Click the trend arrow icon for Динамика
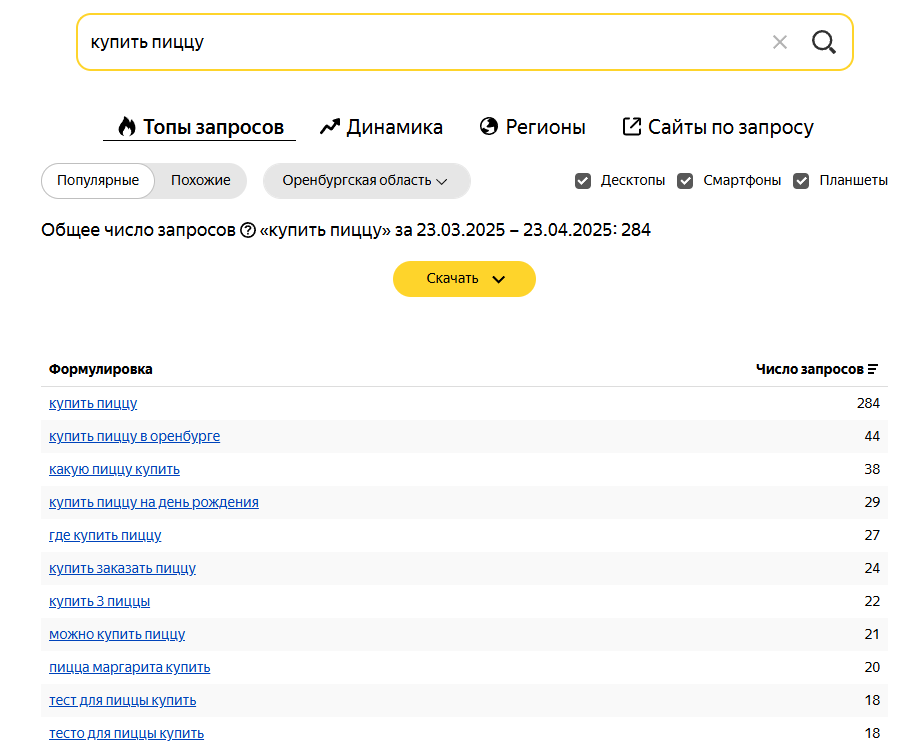The height and width of the screenshot is (749, 920). (330, 127)
